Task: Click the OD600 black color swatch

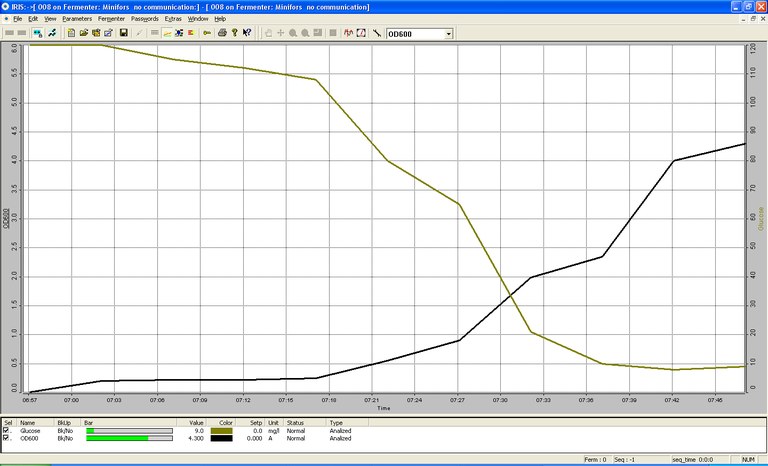Action: coord(221,438)
